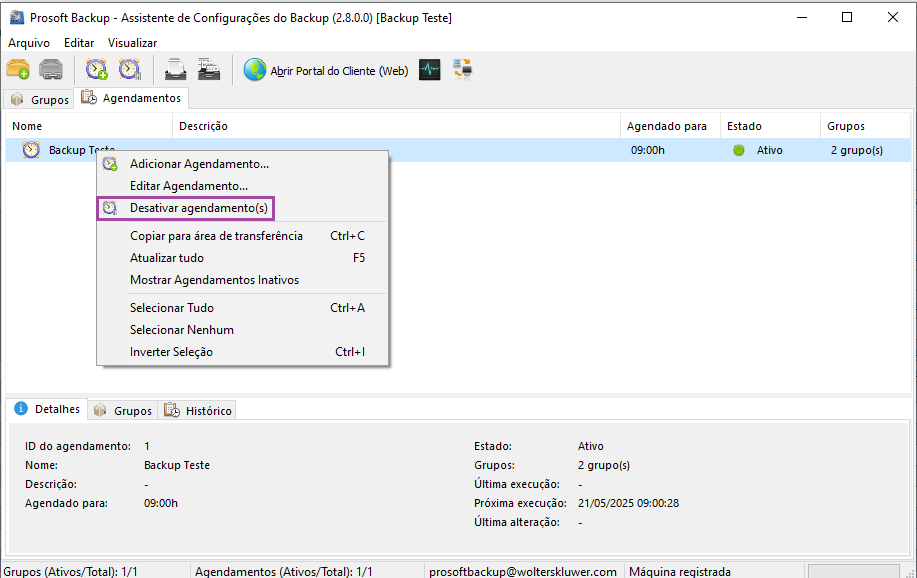Click the prosoftbackup@wolterskluwer.com status entry

pos(523,572)
